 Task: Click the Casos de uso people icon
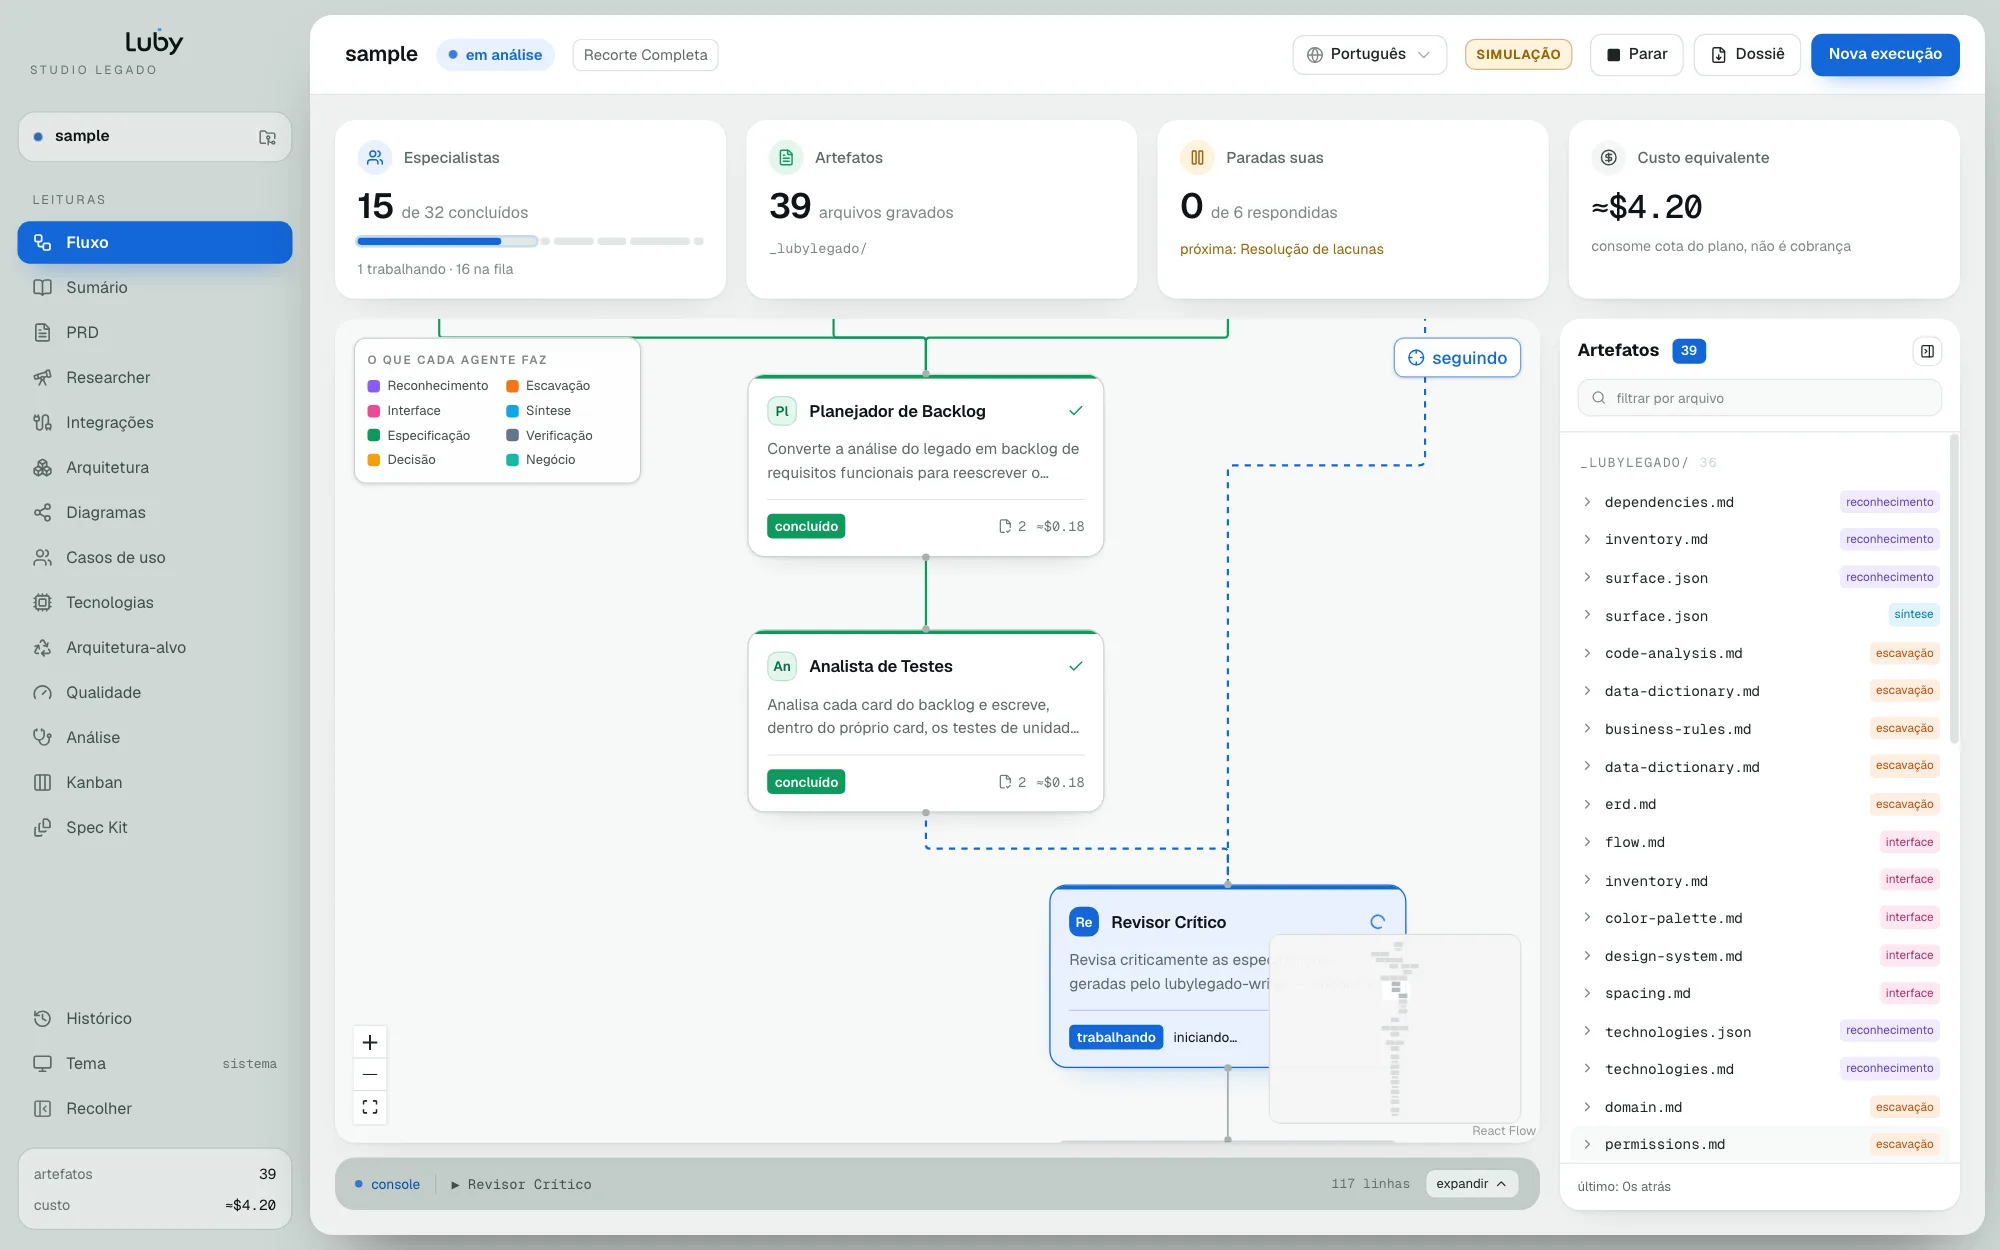(42, 557)
